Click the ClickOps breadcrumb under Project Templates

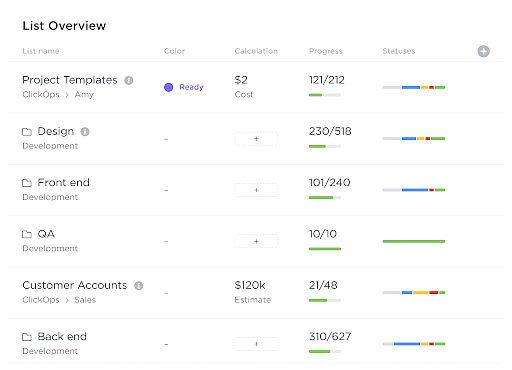tap(41, 95)
